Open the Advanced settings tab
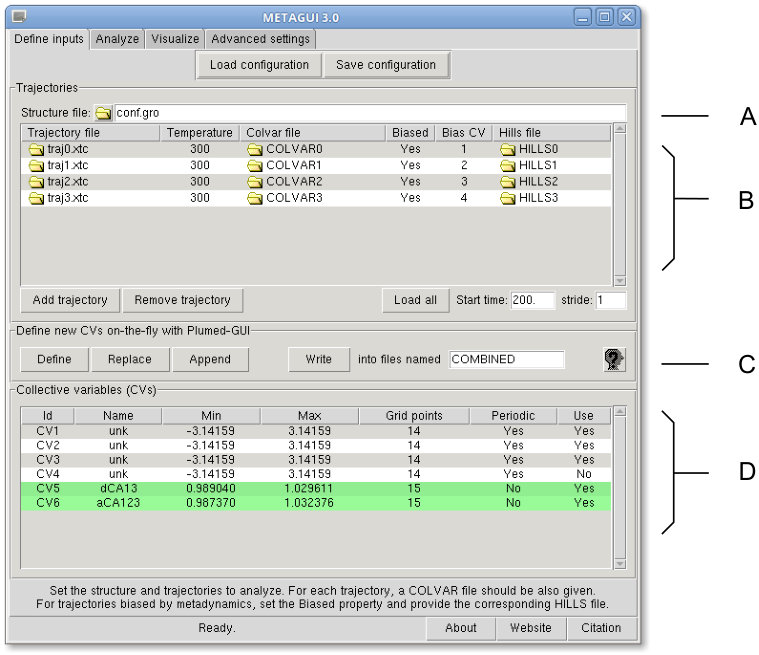759x655 pixels. point(260,39)
